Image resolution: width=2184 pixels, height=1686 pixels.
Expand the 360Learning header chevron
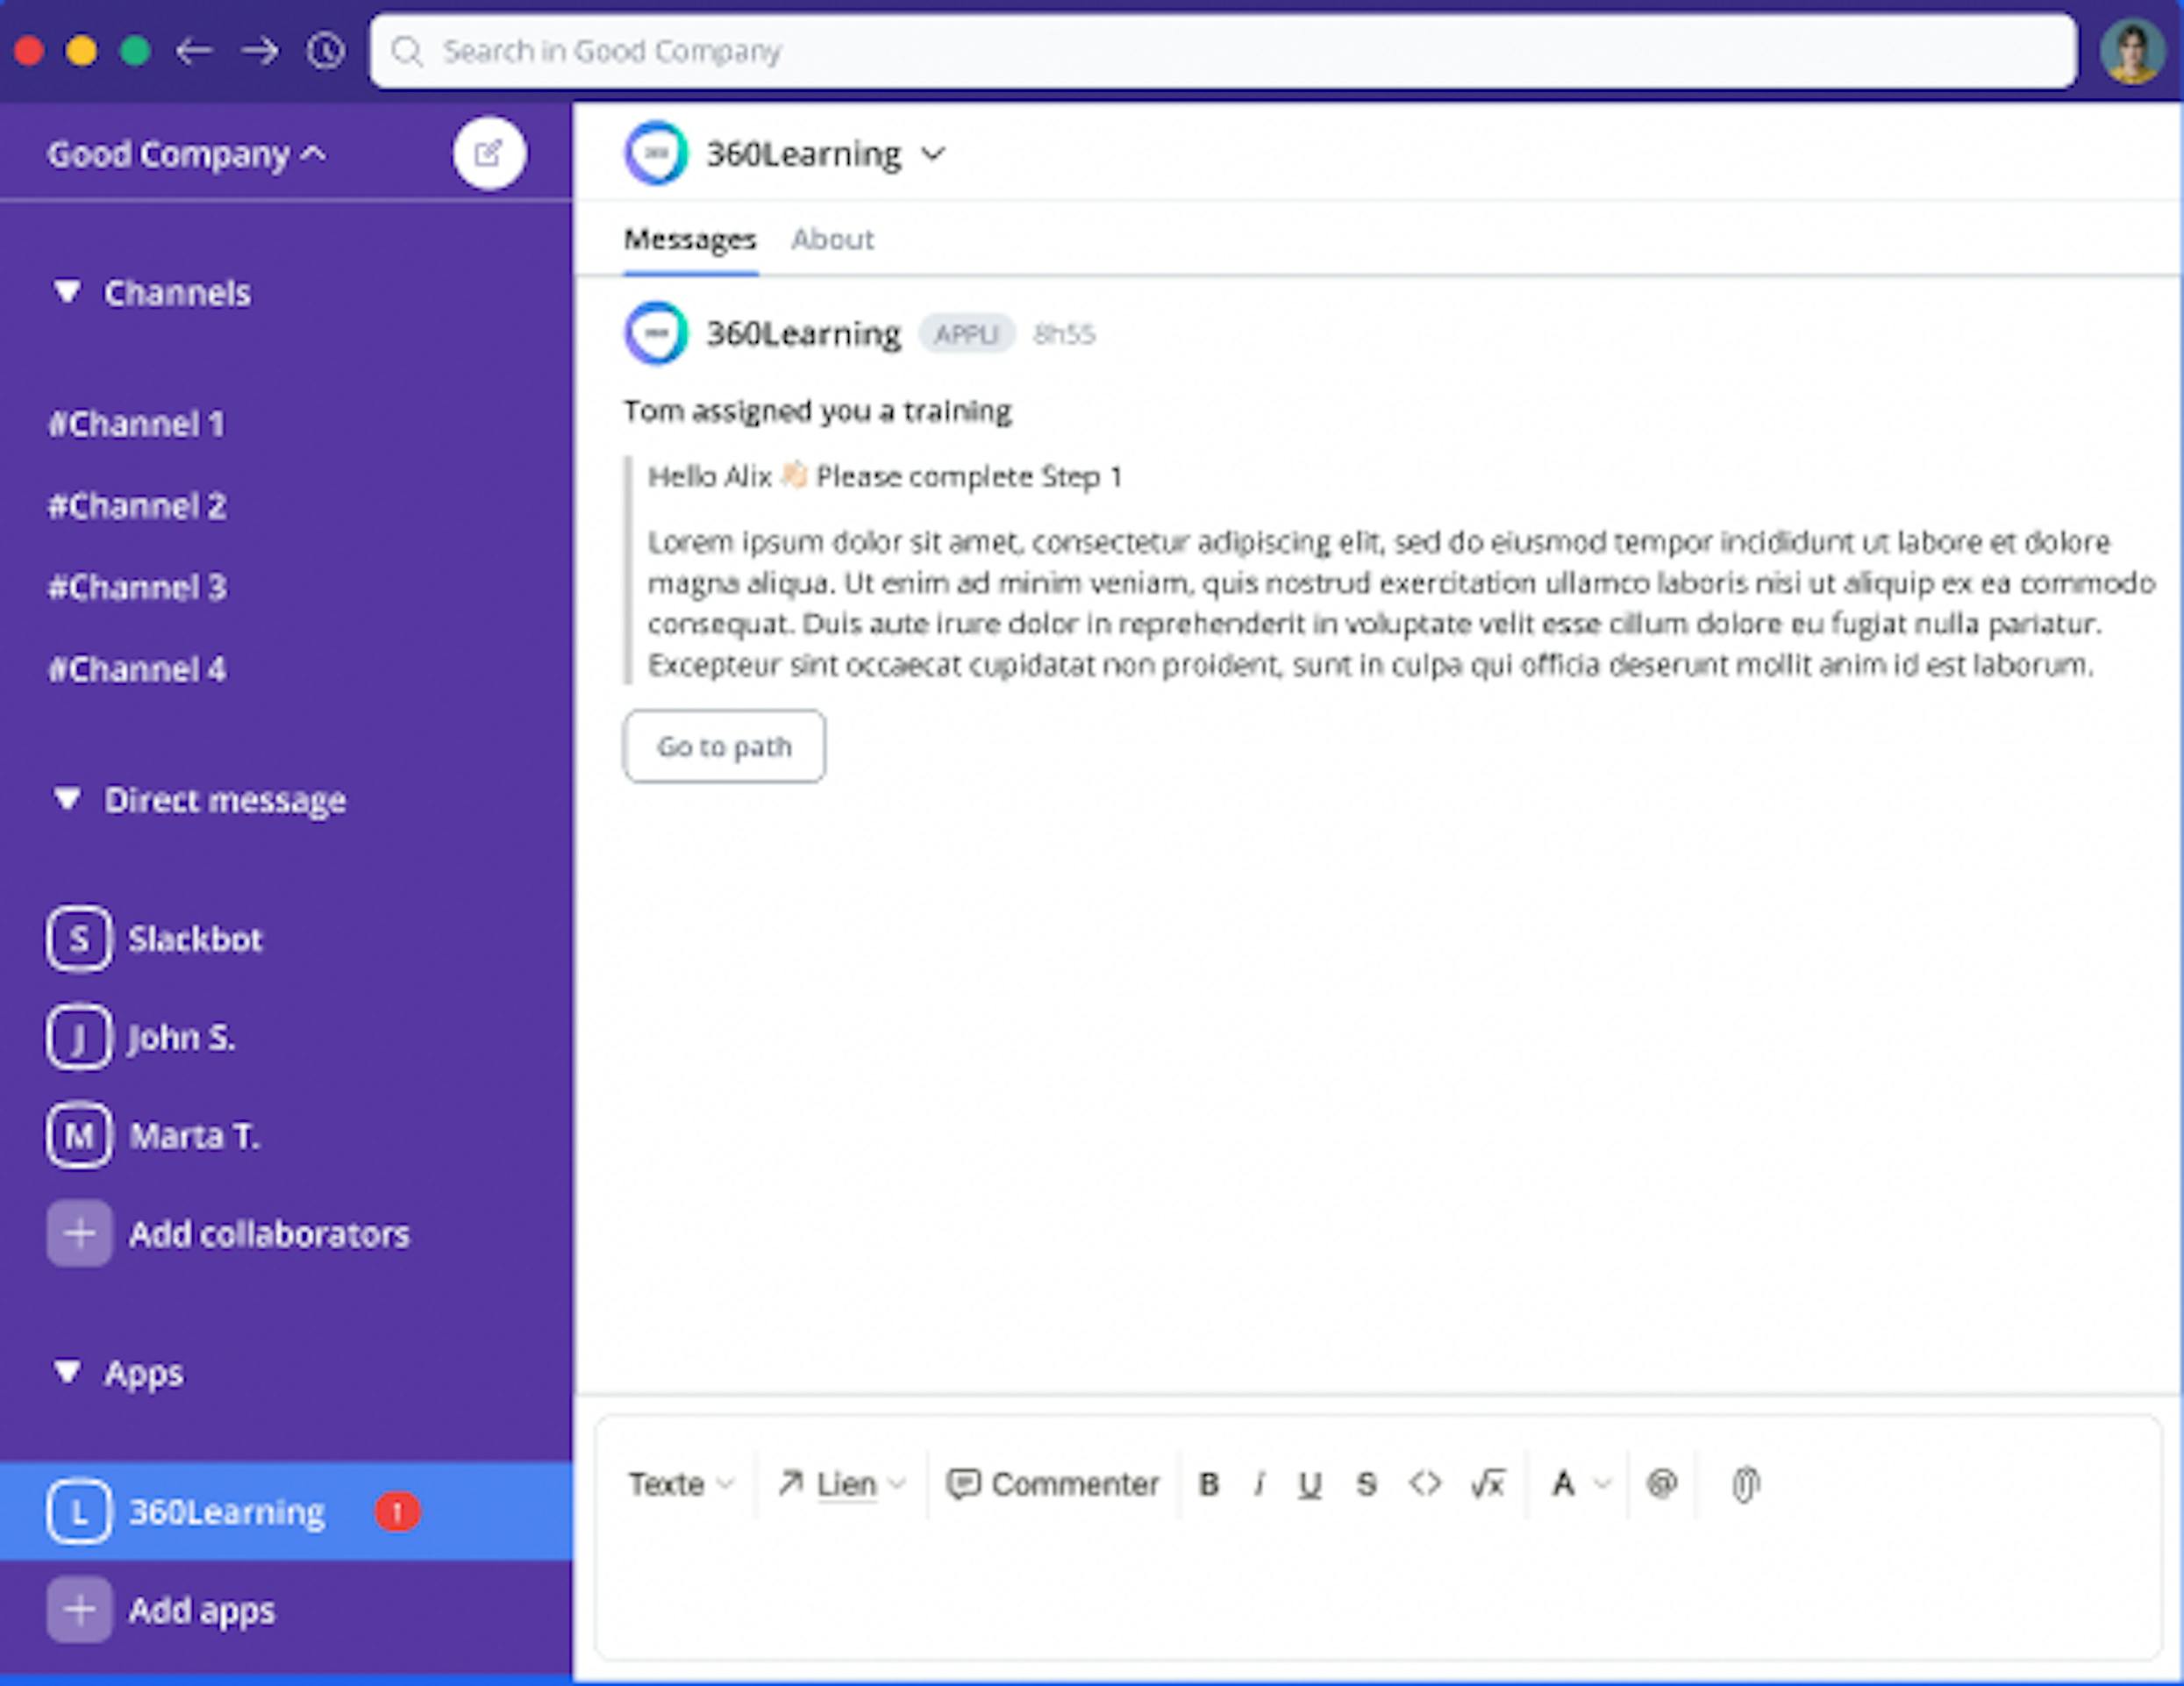932,154
